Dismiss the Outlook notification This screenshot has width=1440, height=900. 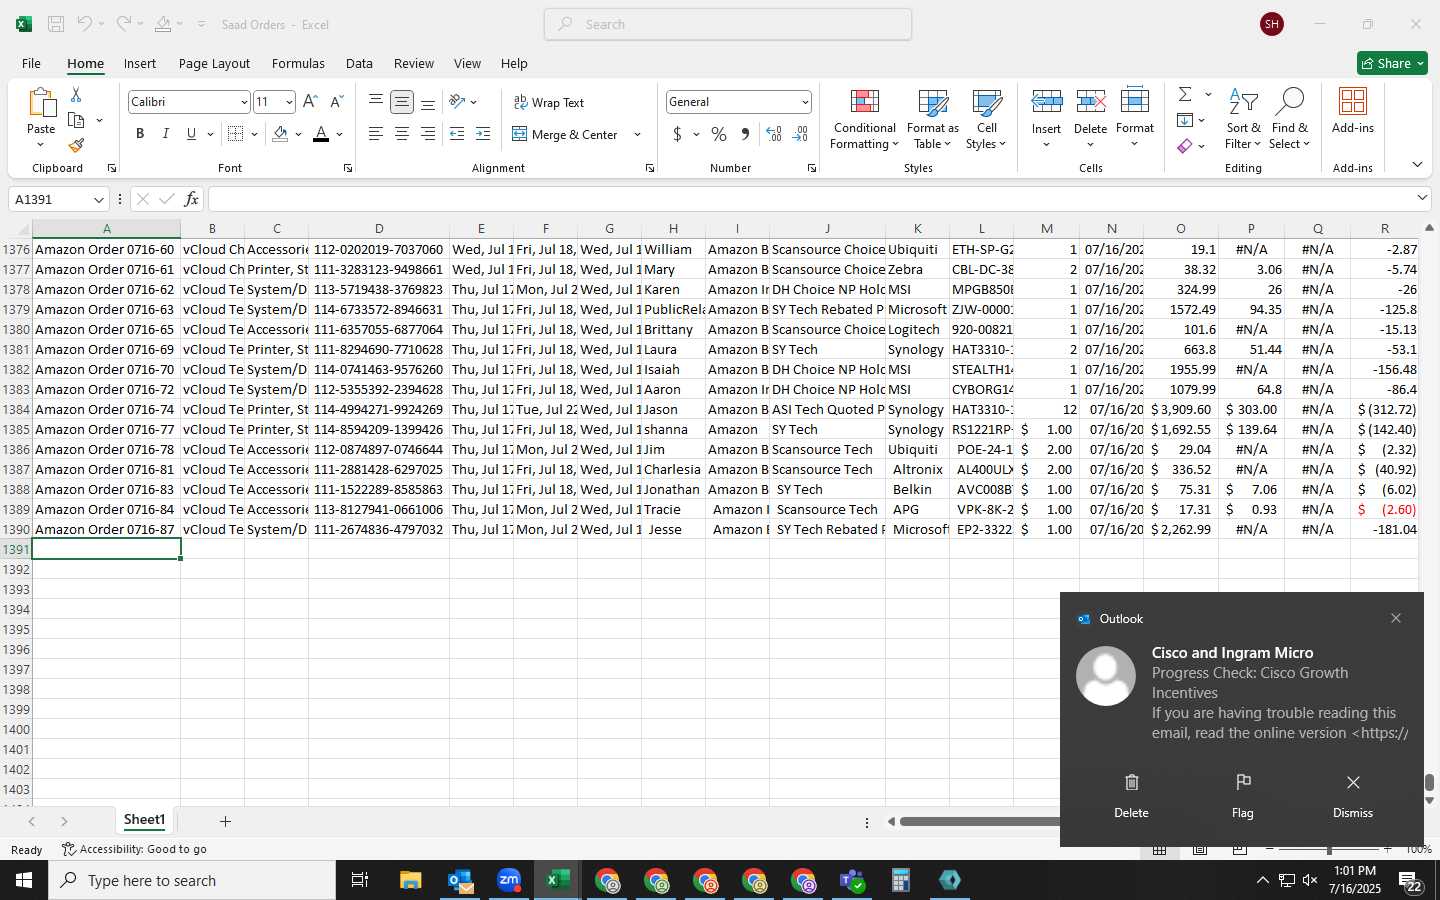click(1353, 796)
